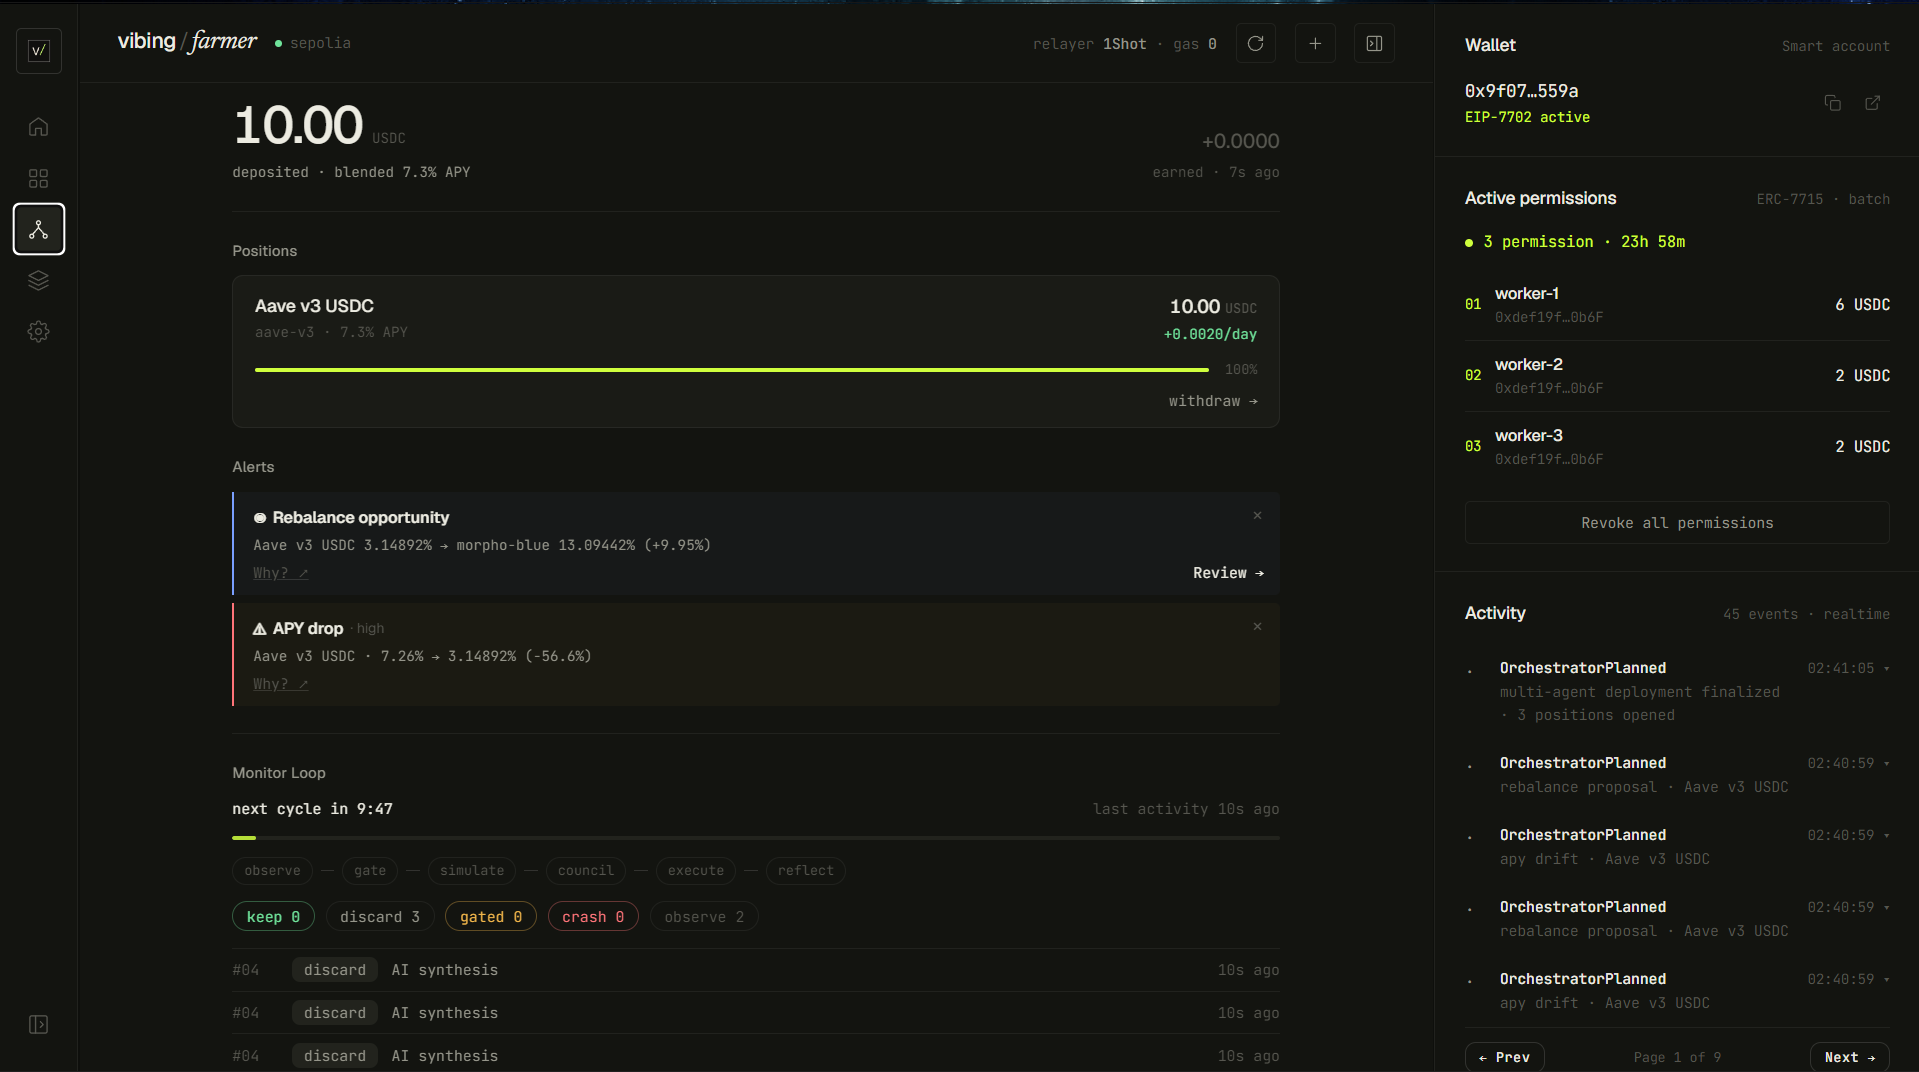
Task: Click the 10.00 USDC deposited balance
Action: tap(319, 126)
